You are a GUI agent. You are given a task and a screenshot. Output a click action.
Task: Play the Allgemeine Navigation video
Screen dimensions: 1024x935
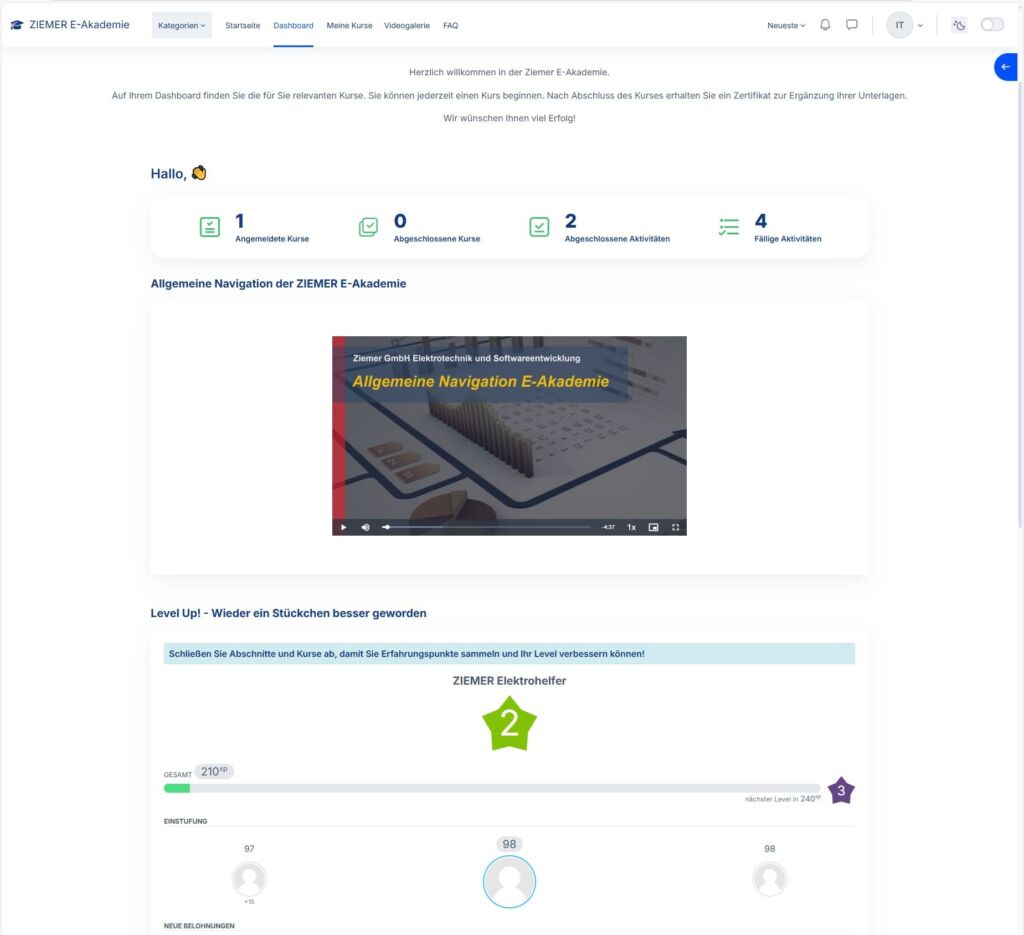(x=343, y=527)
